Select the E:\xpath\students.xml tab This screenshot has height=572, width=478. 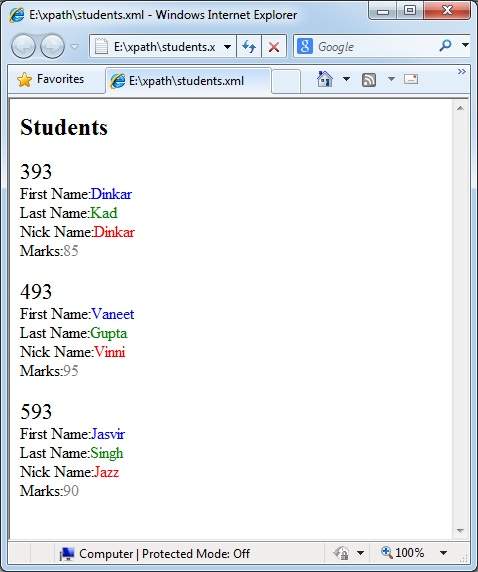pyautogui.click(x=188, y=81)
